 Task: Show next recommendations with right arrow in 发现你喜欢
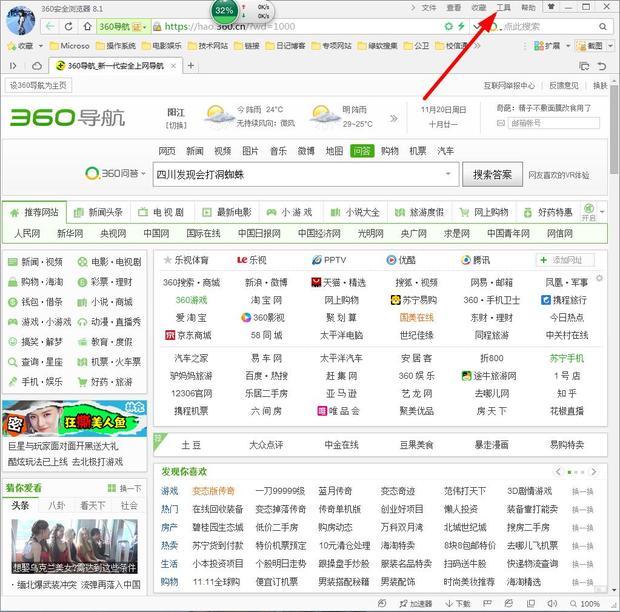click(594, 472)
